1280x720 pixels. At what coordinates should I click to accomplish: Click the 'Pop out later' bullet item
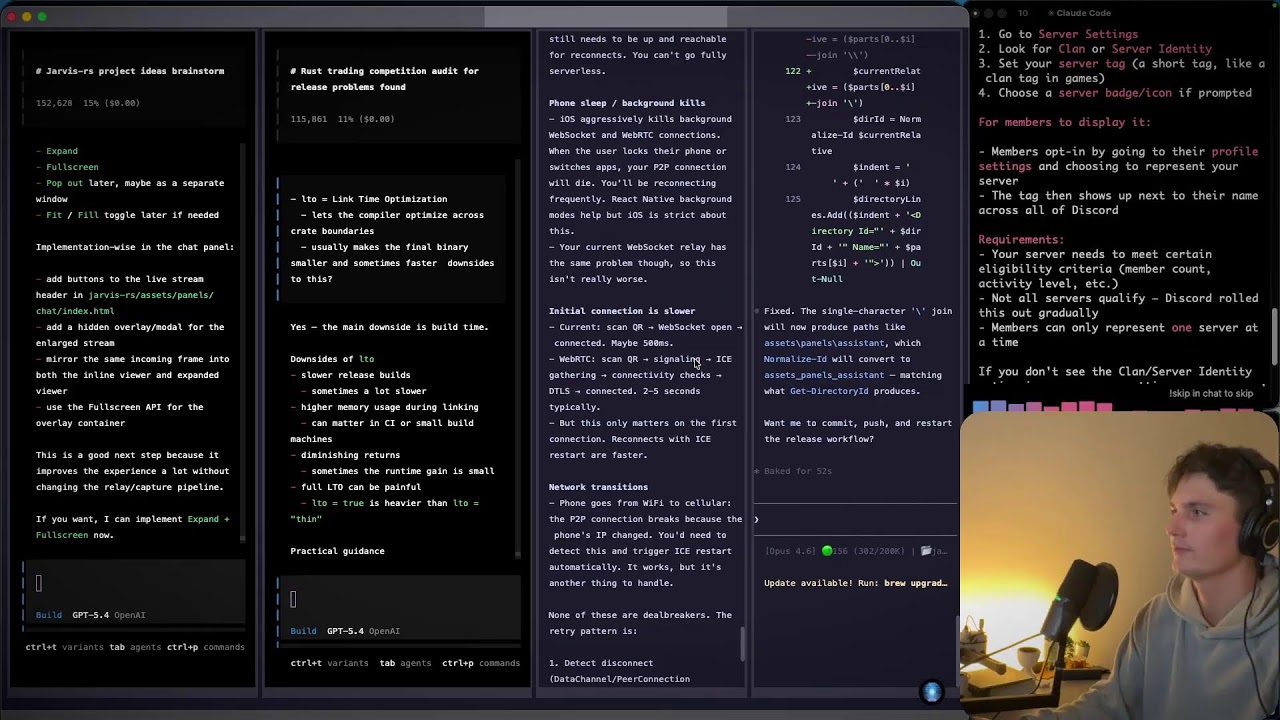[130, 191]
